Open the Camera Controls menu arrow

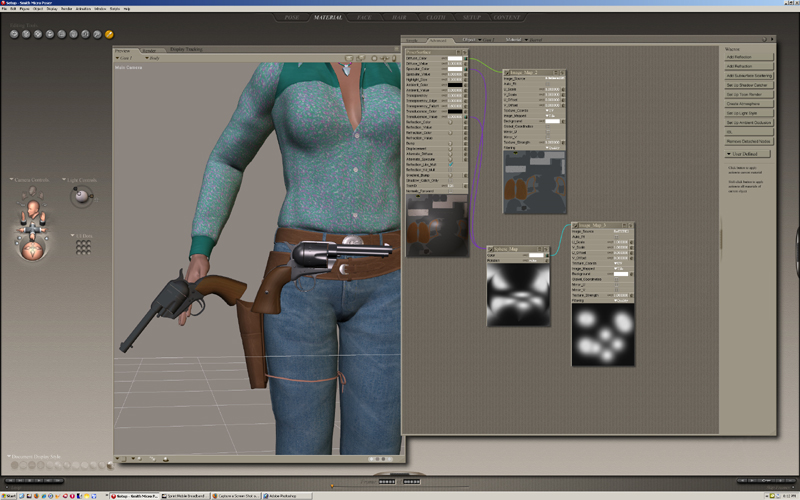[11, 180]
